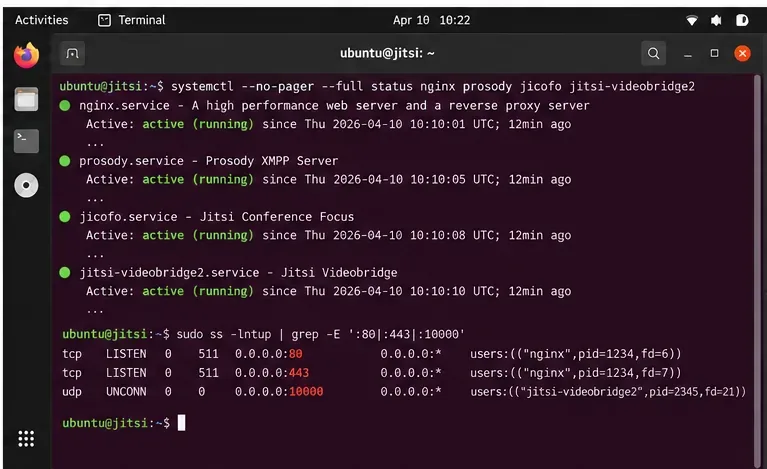Viewport: 767px width, 469px height.
Task: Click 'Jitsi Conference Focus' description text
Action: click(277, 217)
